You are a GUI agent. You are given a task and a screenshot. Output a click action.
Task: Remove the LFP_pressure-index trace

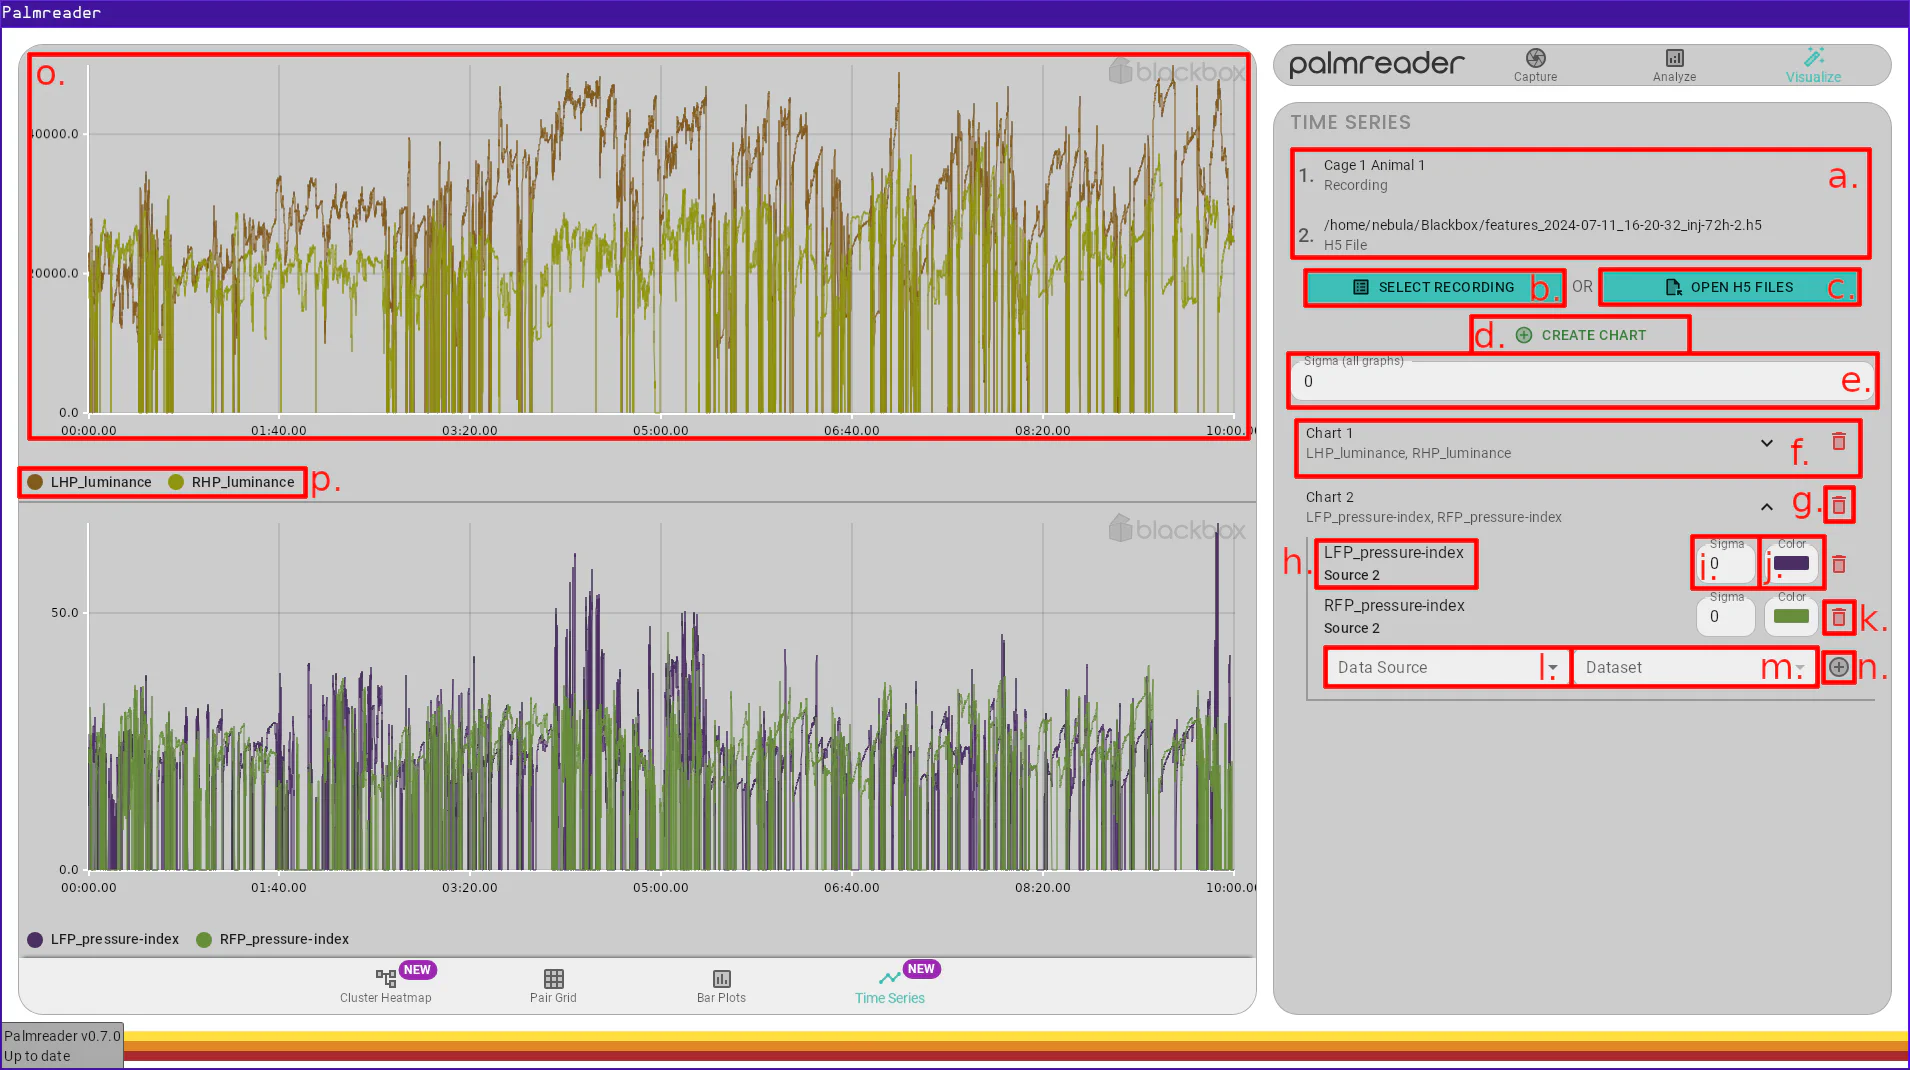[x=1840, y=564]
